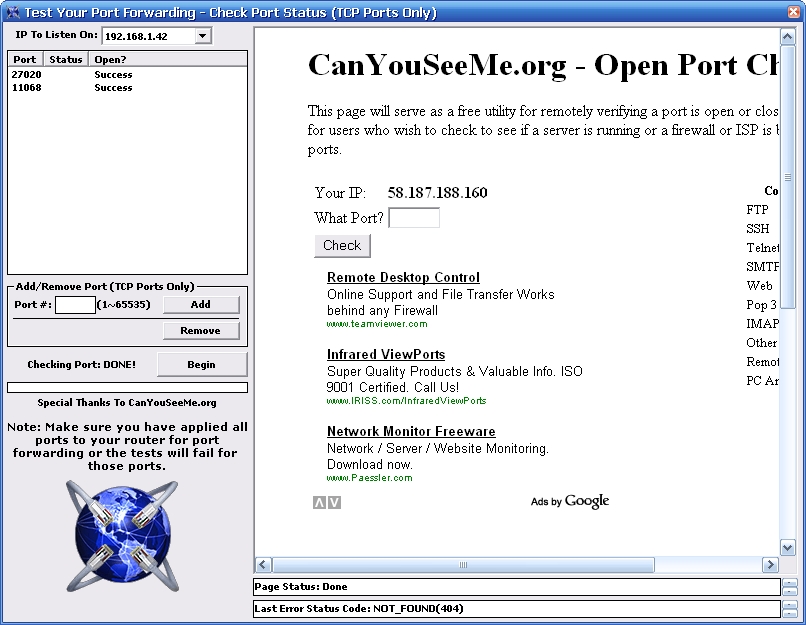This screenshot has width=806, height=625.
Task: Click the Remove port button
Action: (201, 330)
